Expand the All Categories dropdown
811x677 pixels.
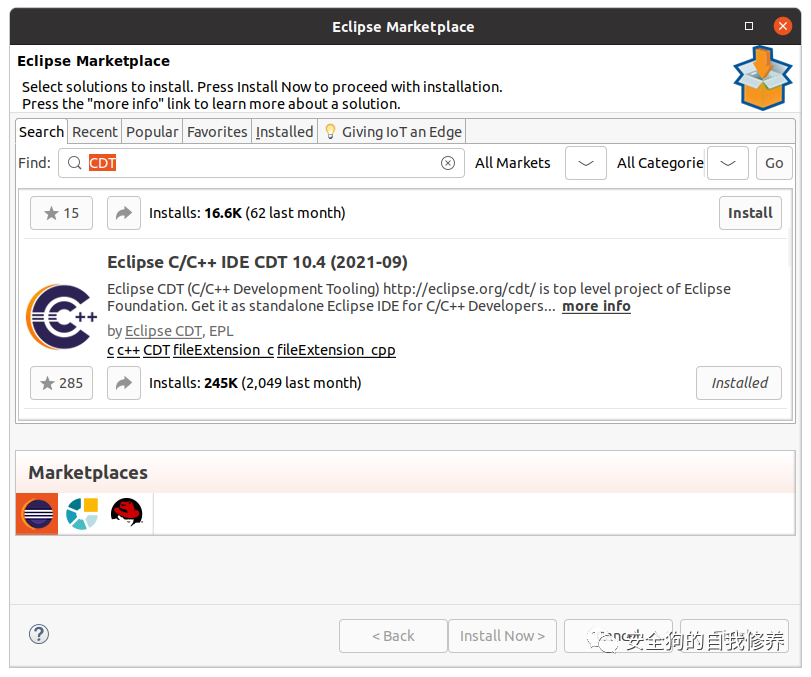point(727,163)
